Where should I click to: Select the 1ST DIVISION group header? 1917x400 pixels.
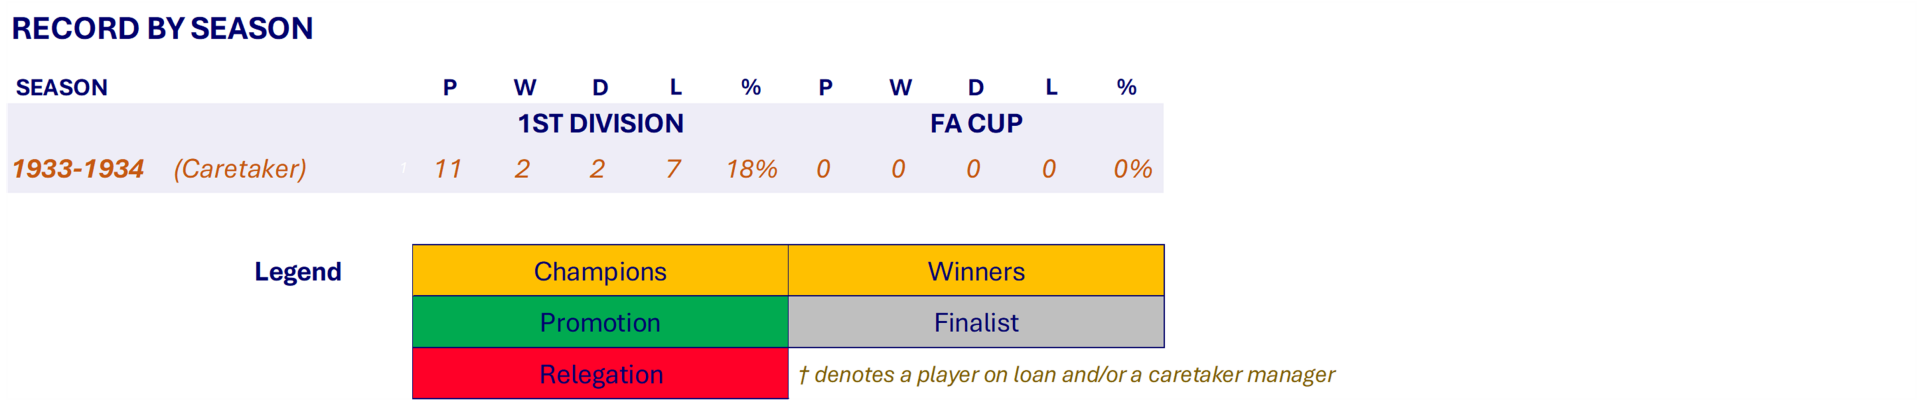pyautogui.click(x=600, y=124)
